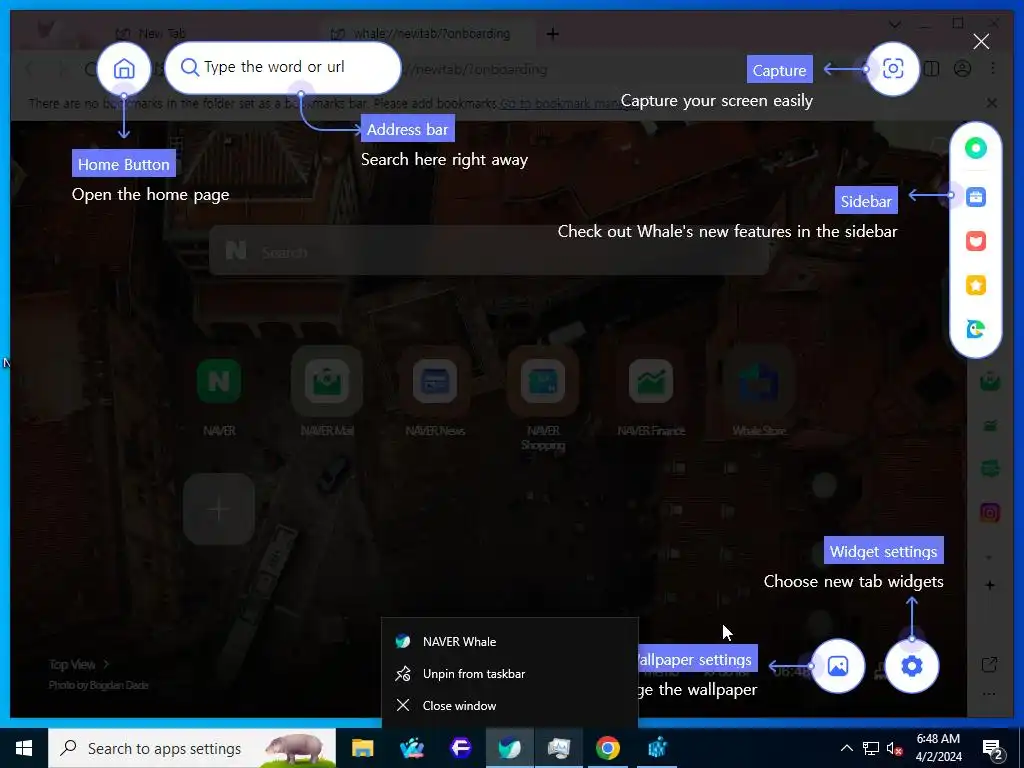Add a sidebar app with plus icon
This screenshot has width=1024, height=768.
point(990,585)
